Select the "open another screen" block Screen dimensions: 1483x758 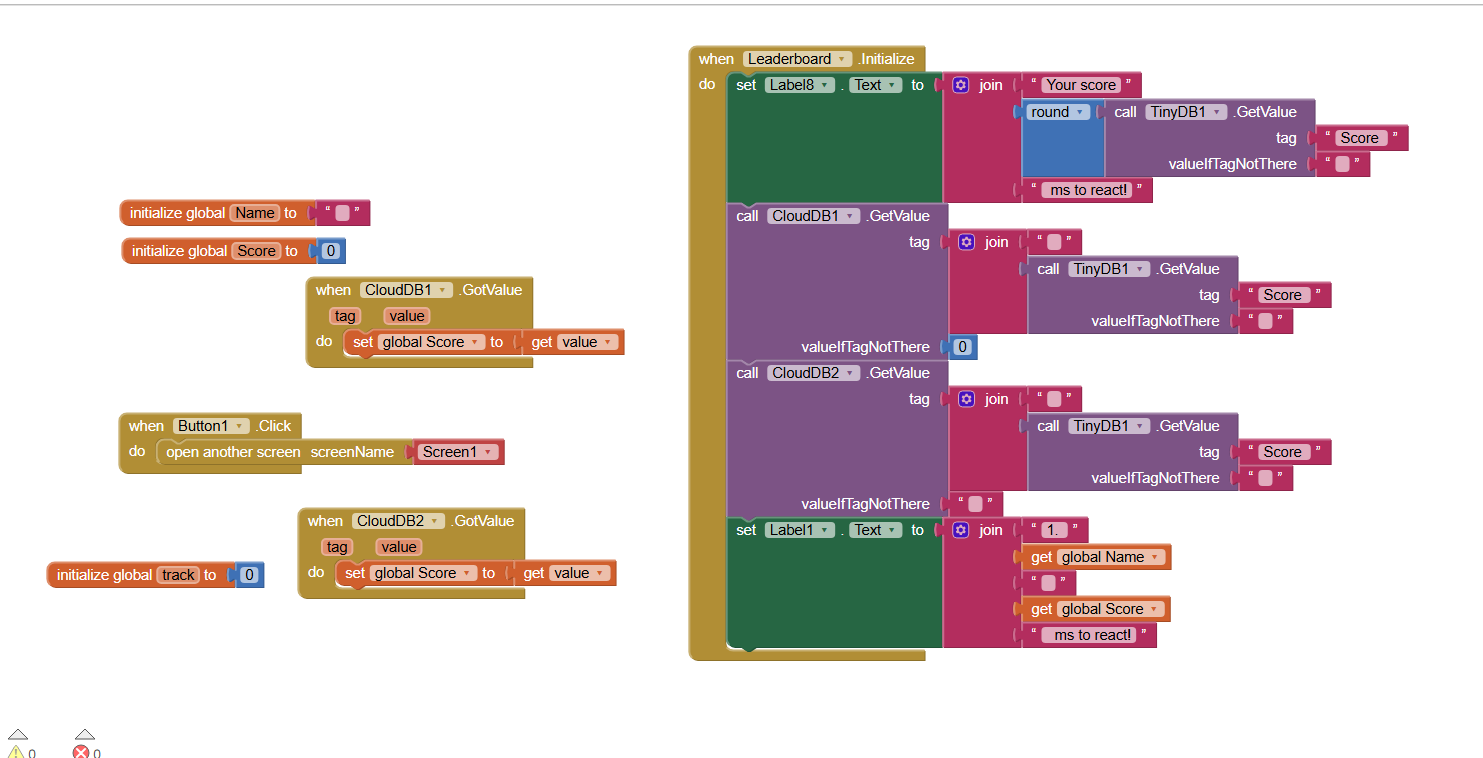click(232, 452)
